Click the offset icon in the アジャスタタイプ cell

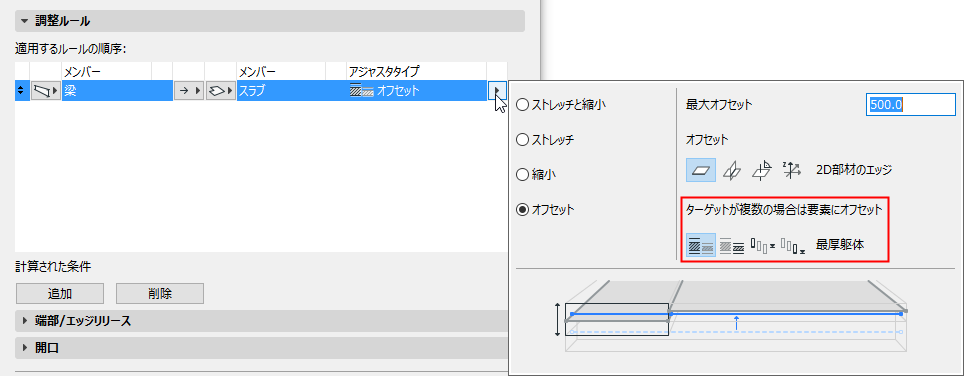point(362,91)
